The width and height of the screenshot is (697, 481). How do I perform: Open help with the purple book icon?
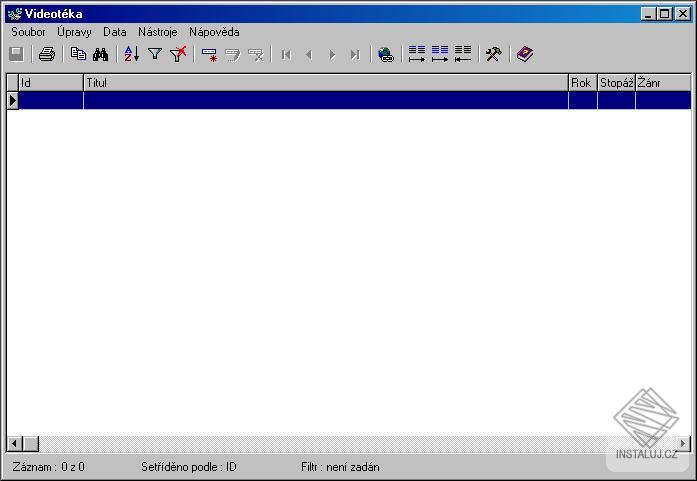coord(525,54)
